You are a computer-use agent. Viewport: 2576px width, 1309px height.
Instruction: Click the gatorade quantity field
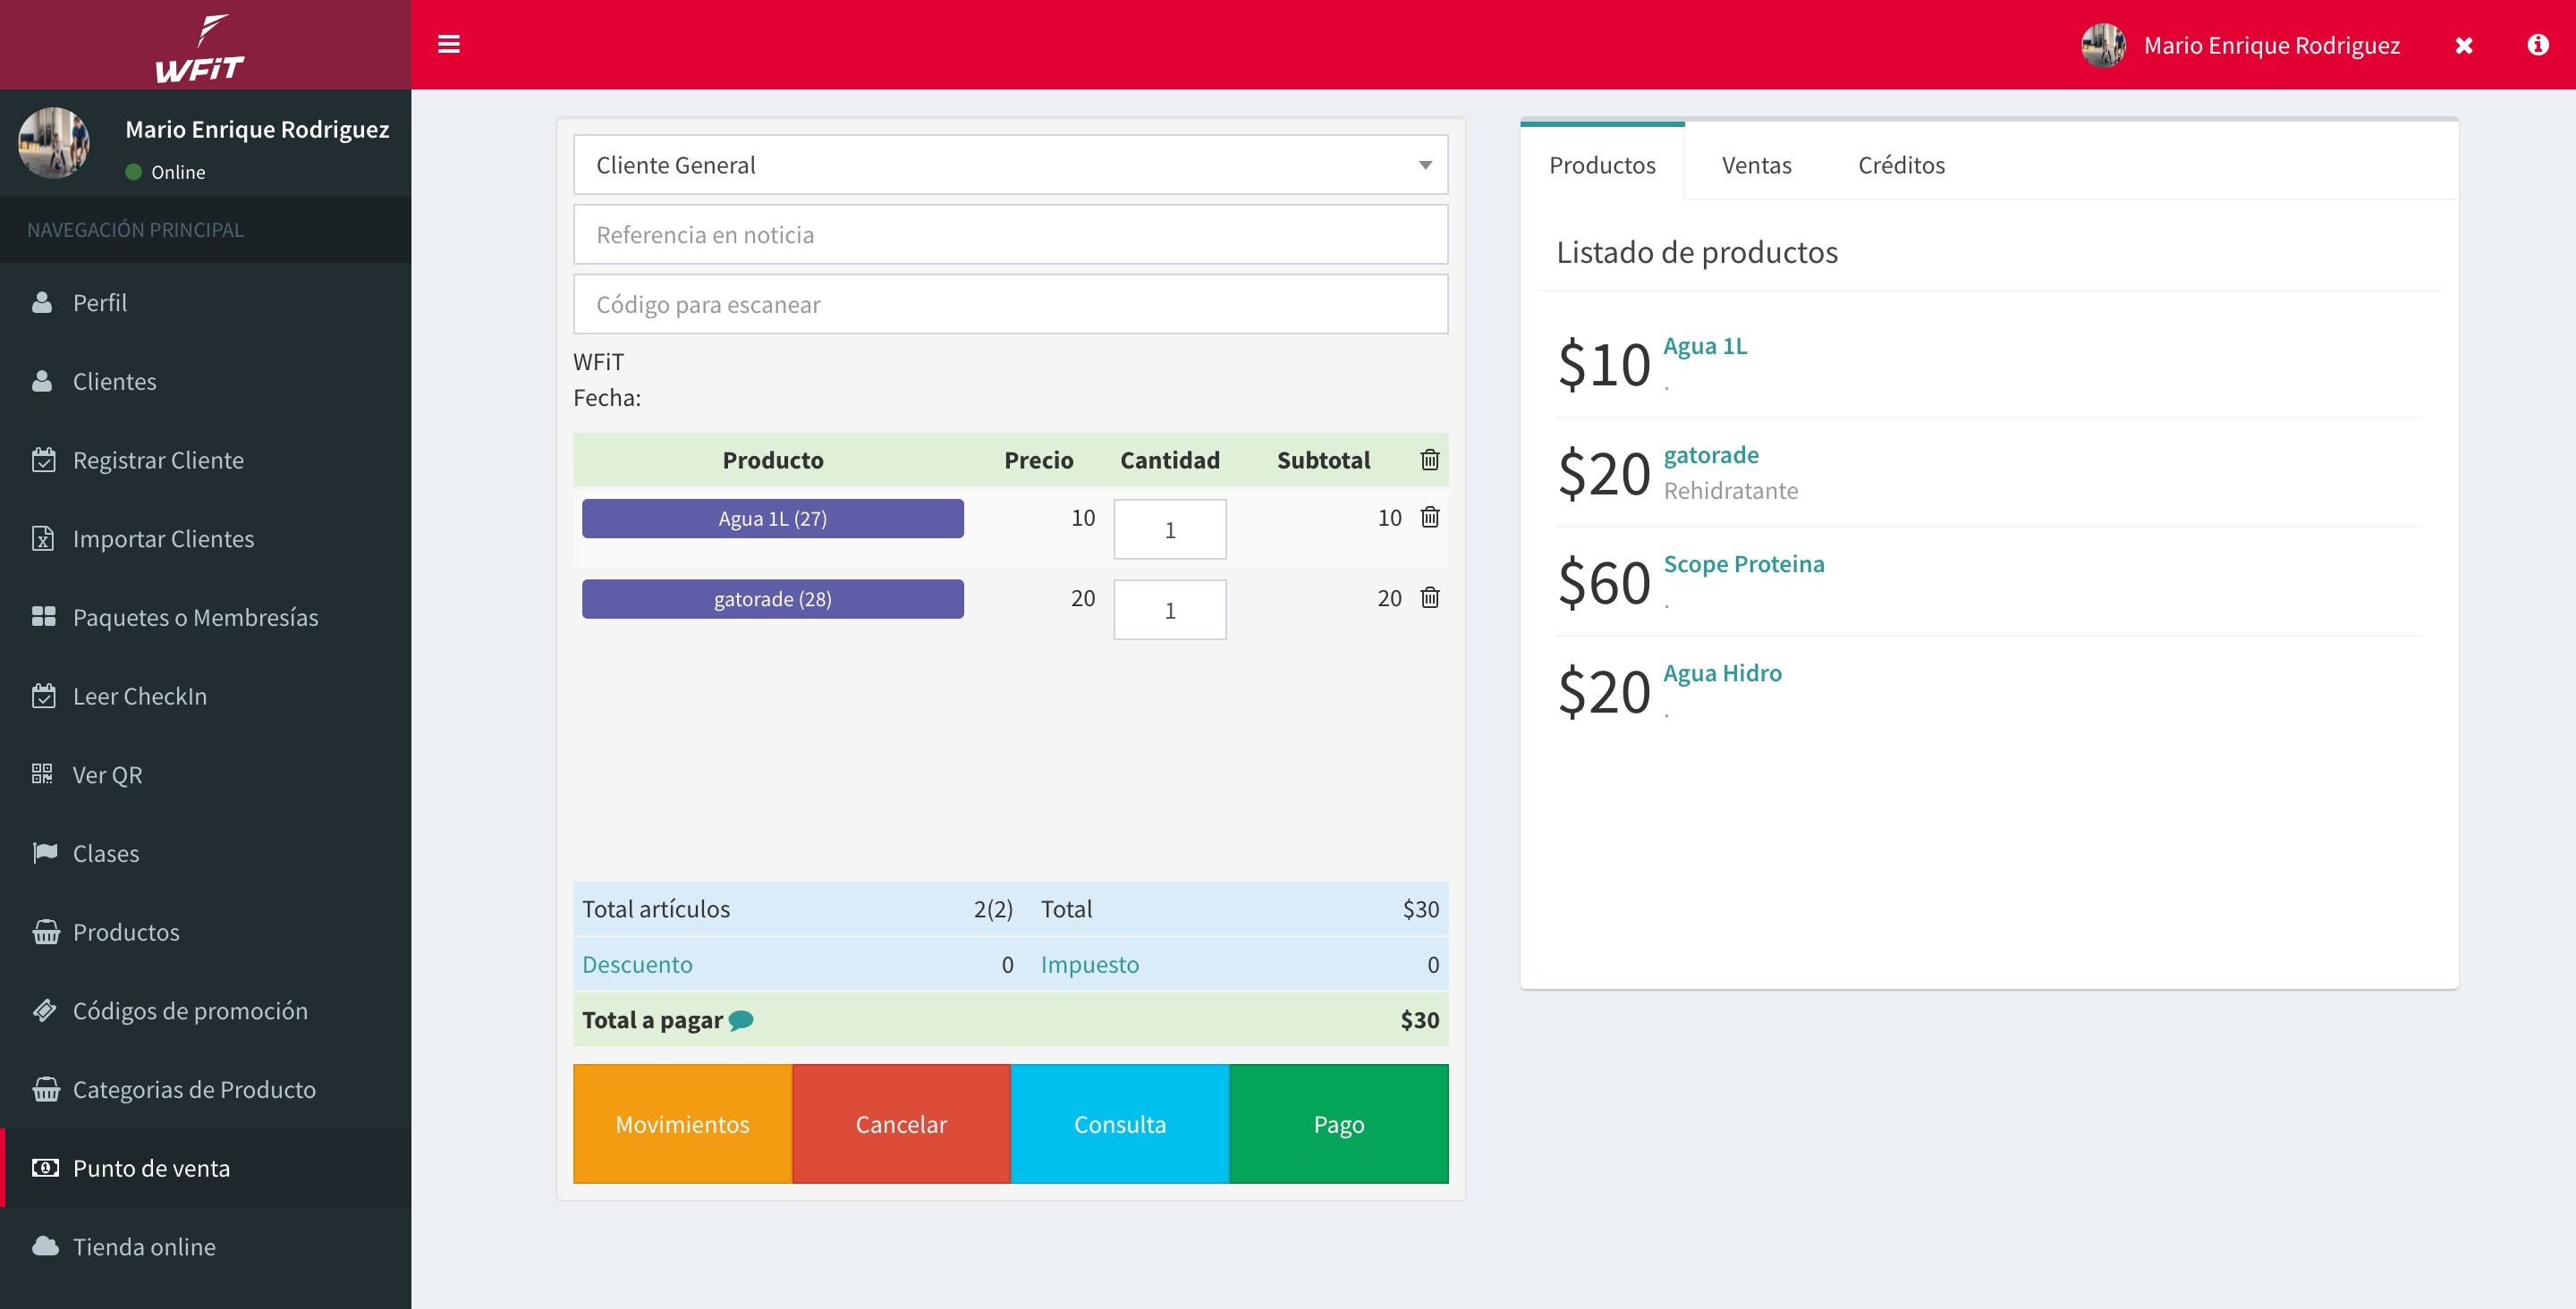(1169, 610)
